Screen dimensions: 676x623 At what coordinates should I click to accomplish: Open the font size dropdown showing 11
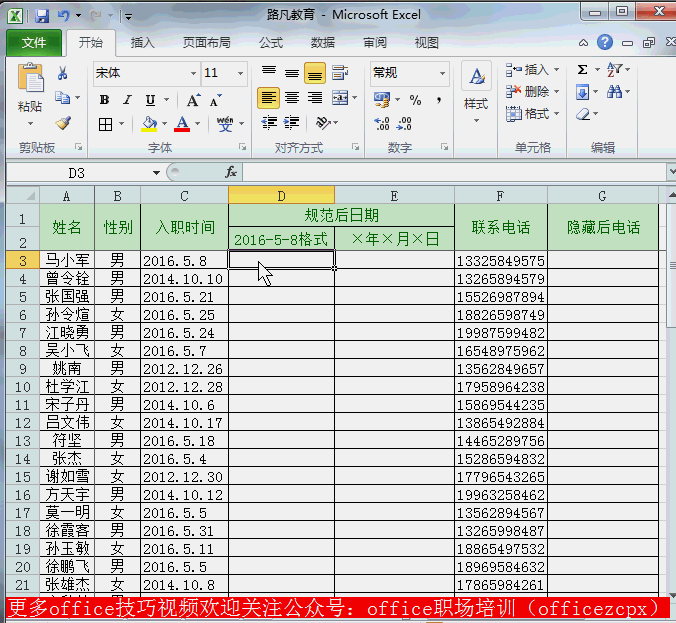pyautogui.click(x=240, y=73)
